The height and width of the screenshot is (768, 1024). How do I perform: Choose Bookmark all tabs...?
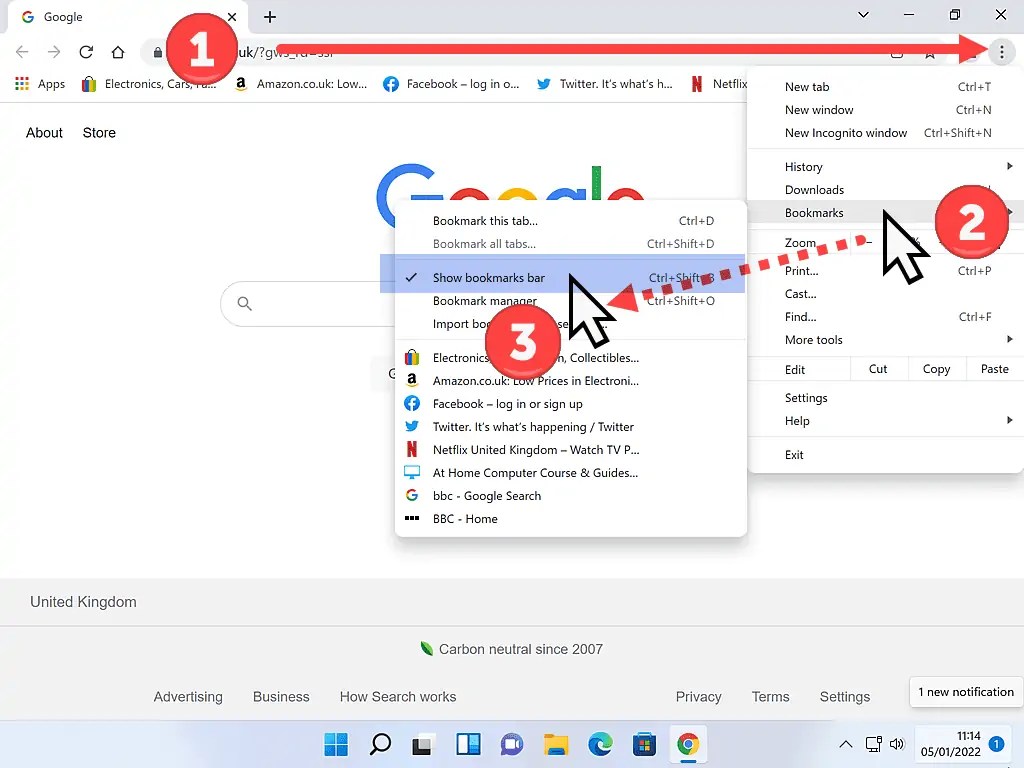[x=571, y=244]
